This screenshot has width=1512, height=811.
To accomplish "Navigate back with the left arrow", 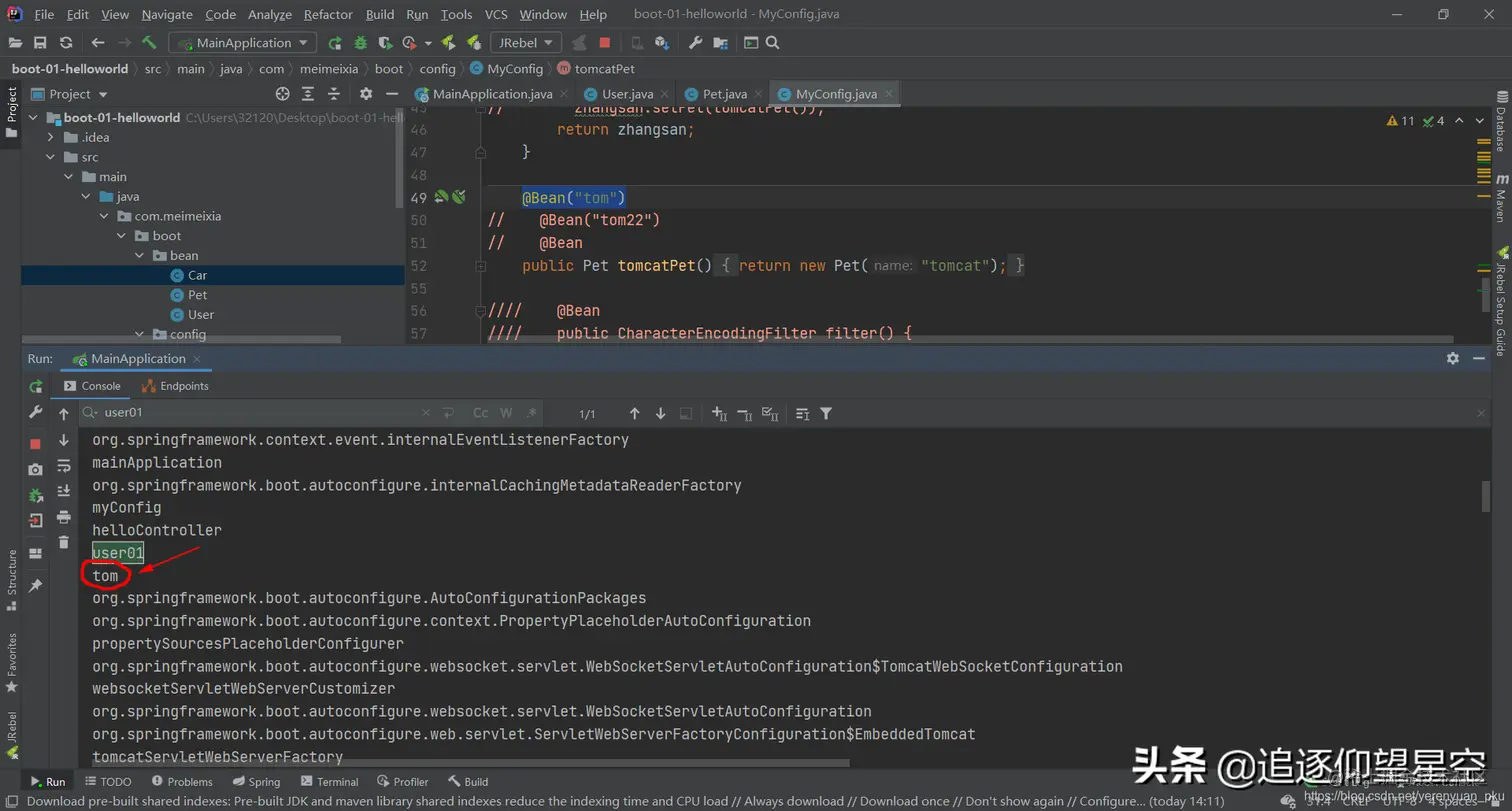I will (97, 43).
